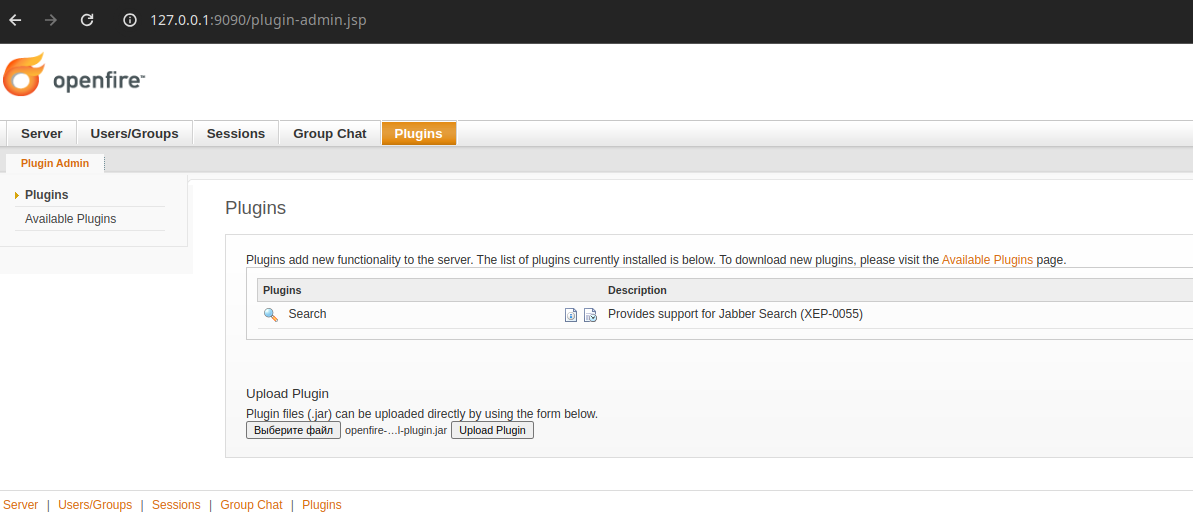Click the Description column header

637,290
